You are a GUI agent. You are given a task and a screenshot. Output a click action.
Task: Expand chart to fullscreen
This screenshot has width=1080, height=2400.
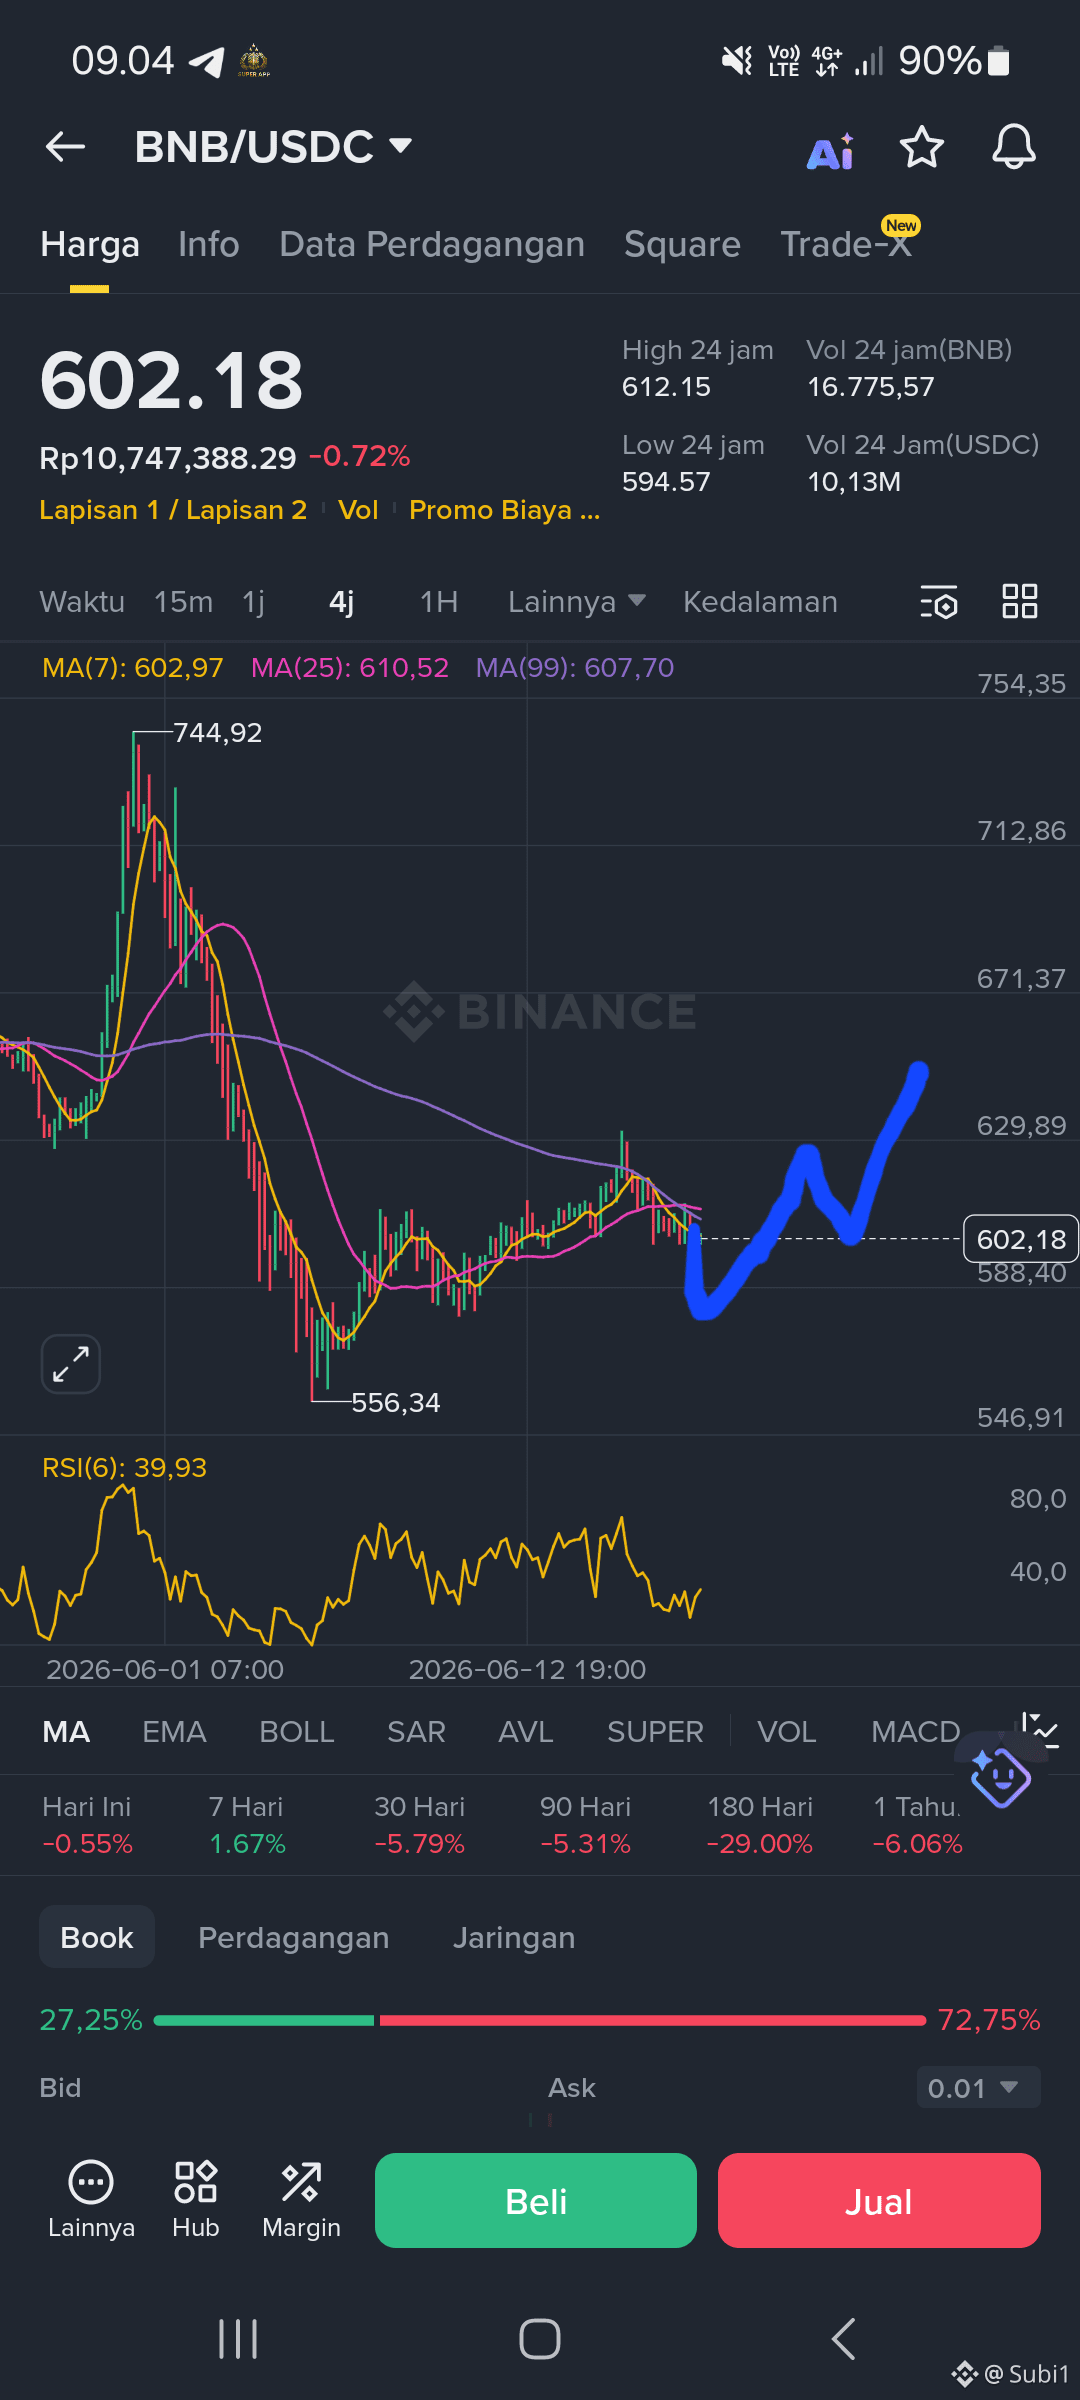coord(71,1364)
